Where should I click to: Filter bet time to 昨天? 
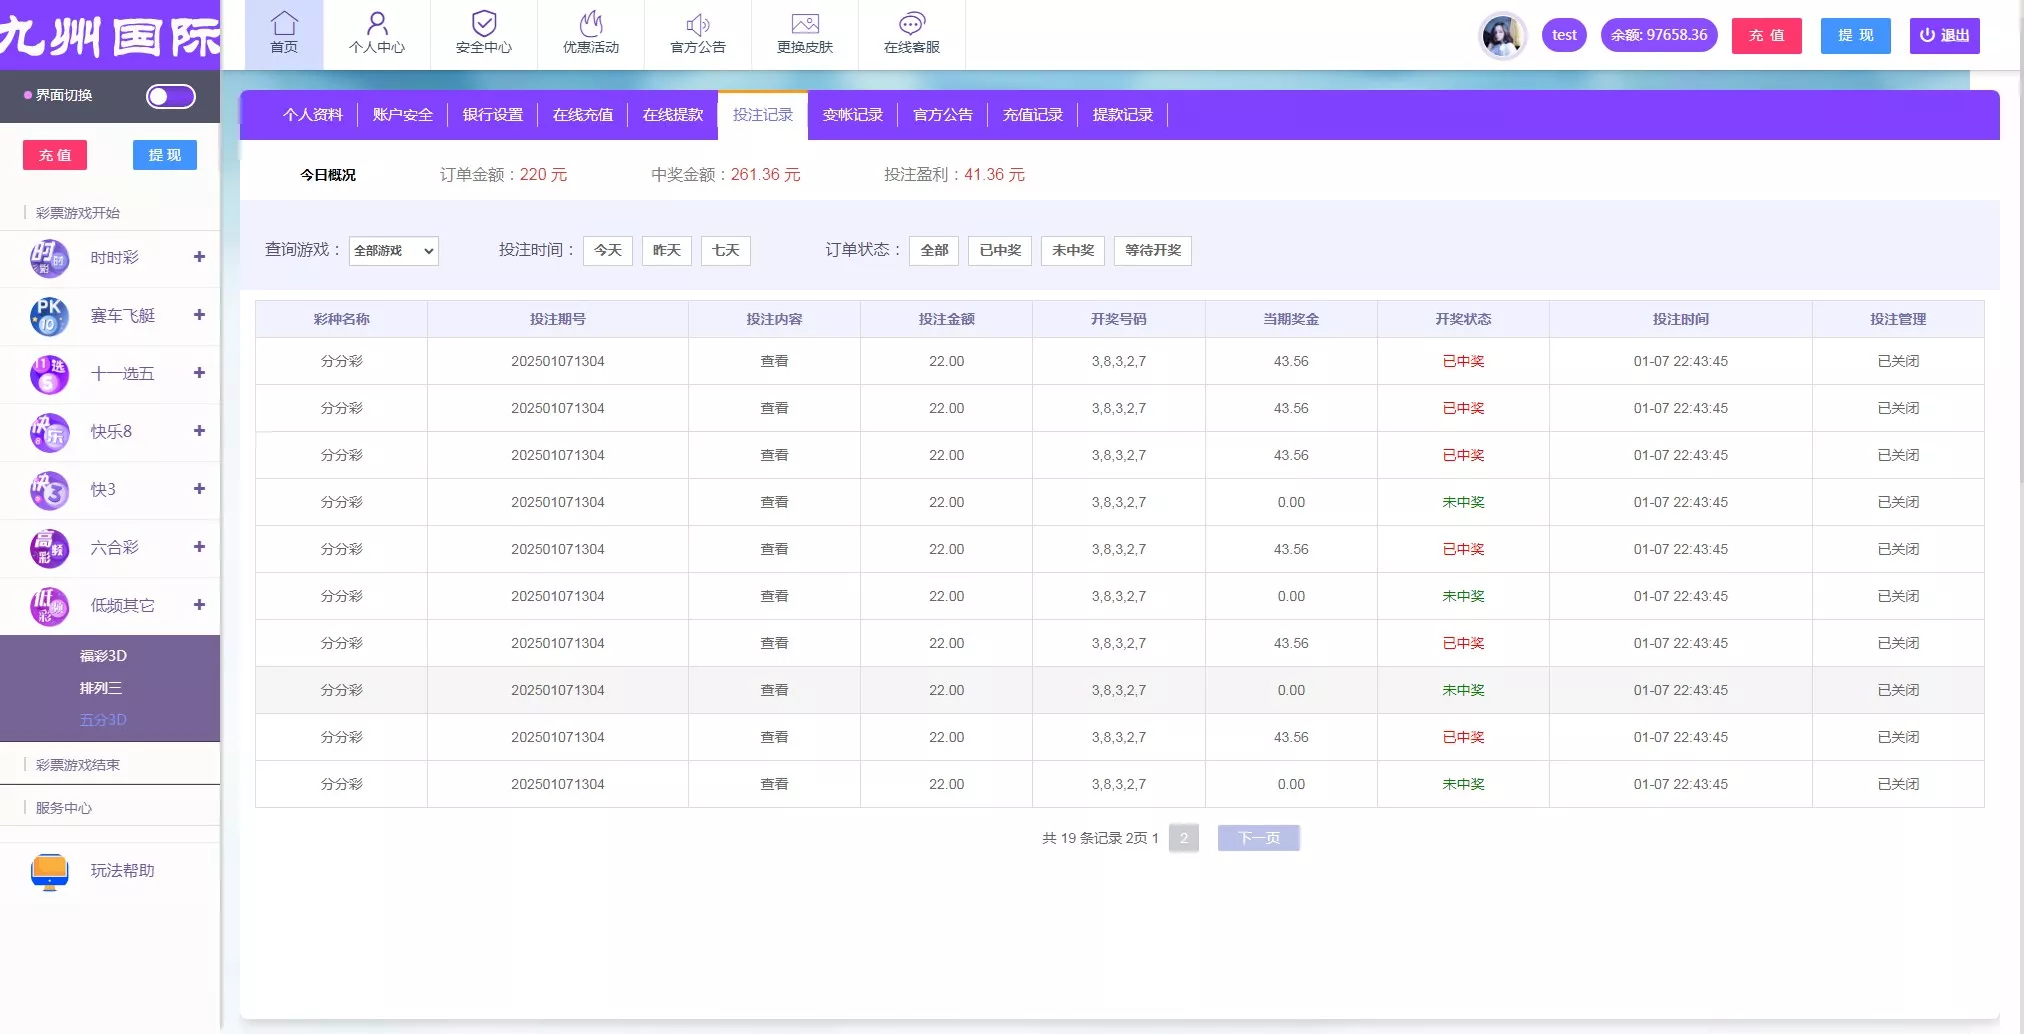[x=666, y=250]
